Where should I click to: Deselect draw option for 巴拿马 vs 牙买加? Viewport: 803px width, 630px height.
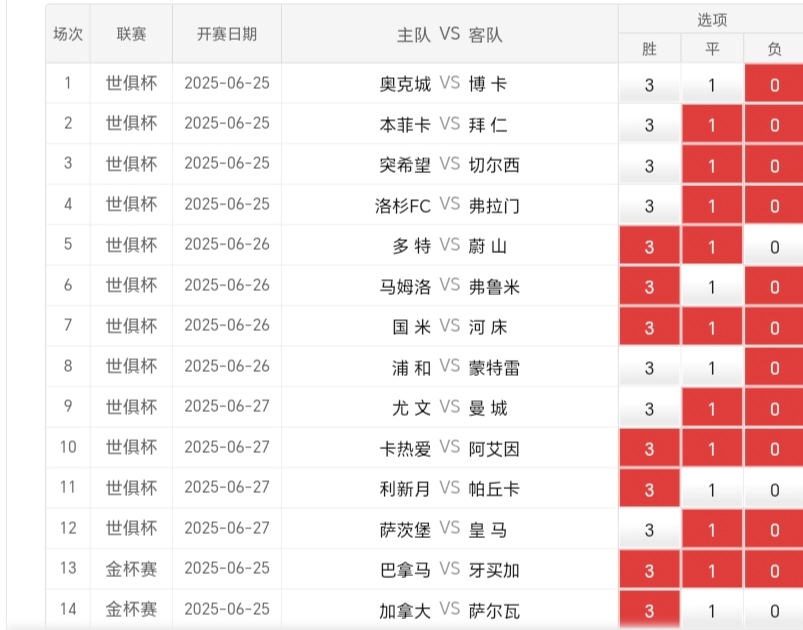712,570
